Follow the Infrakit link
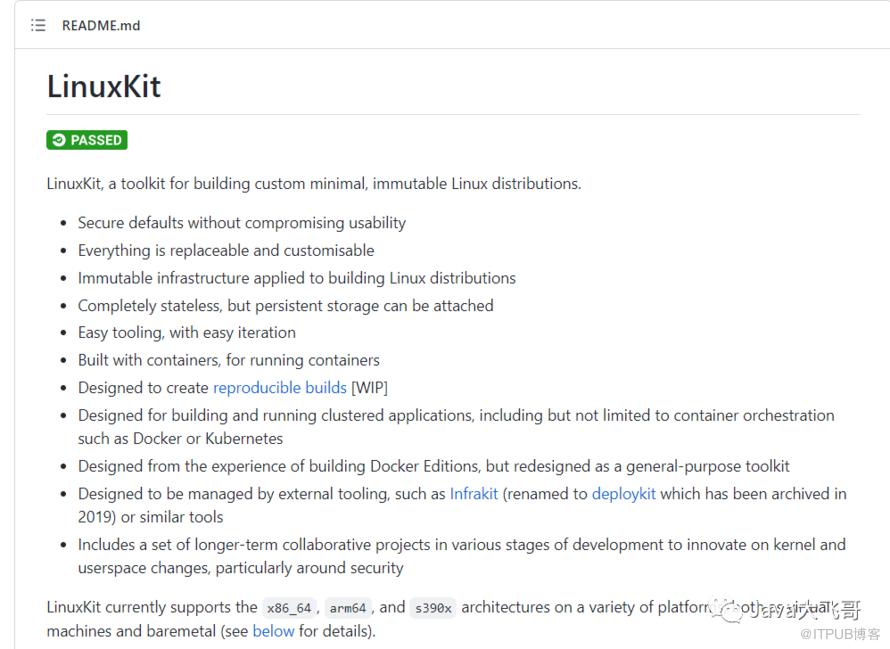The height and width of the screenshot is (649, 890). (x=474, y=493)
